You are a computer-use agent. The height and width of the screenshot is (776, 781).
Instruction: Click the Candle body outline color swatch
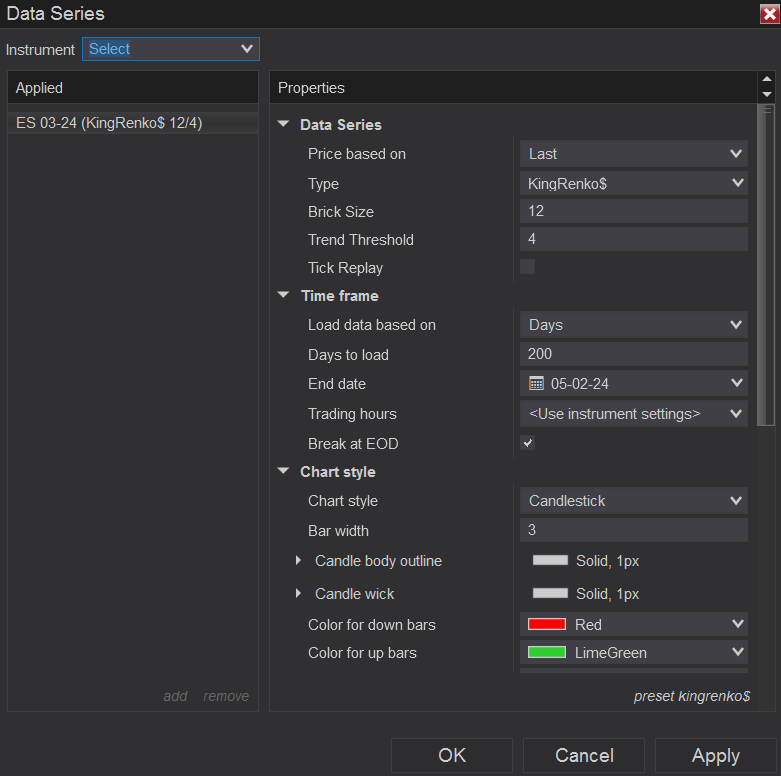[550, 560]
